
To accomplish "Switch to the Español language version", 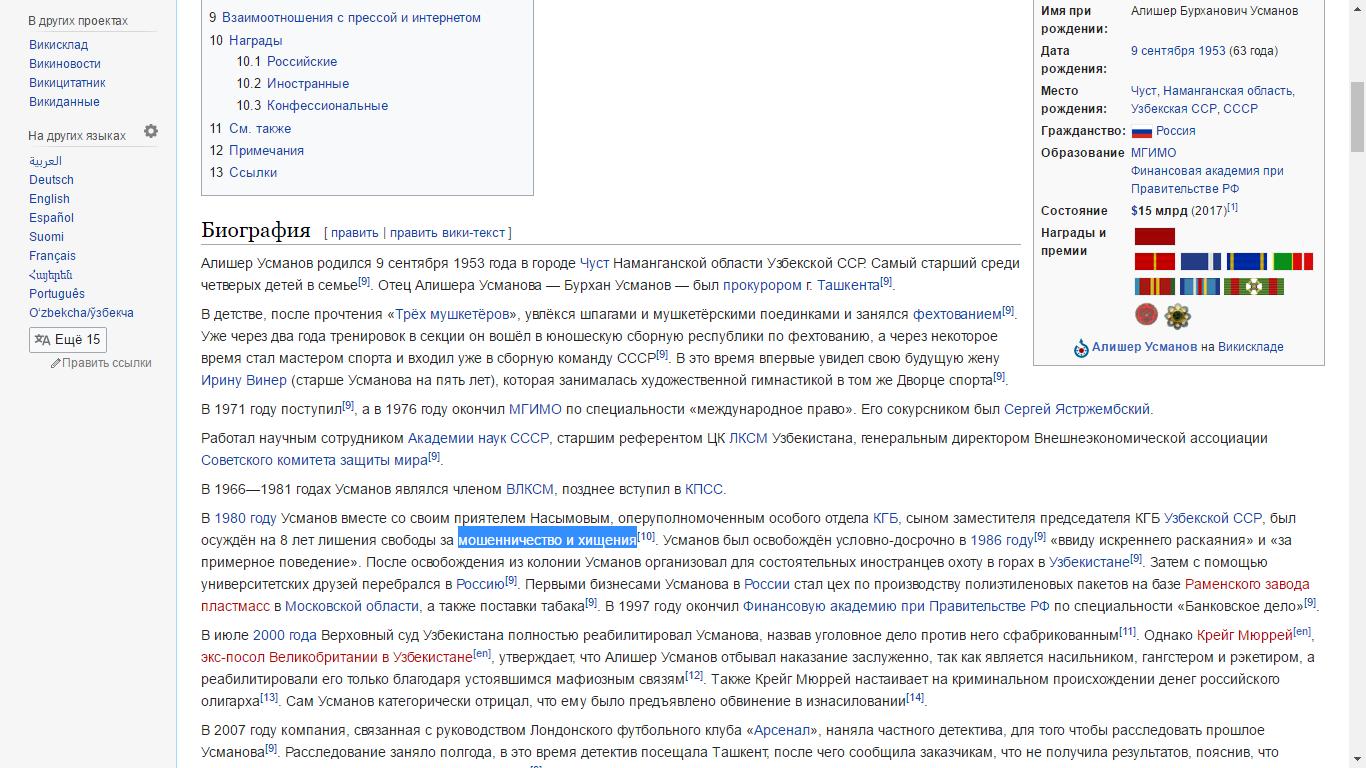I will [51, 218].
